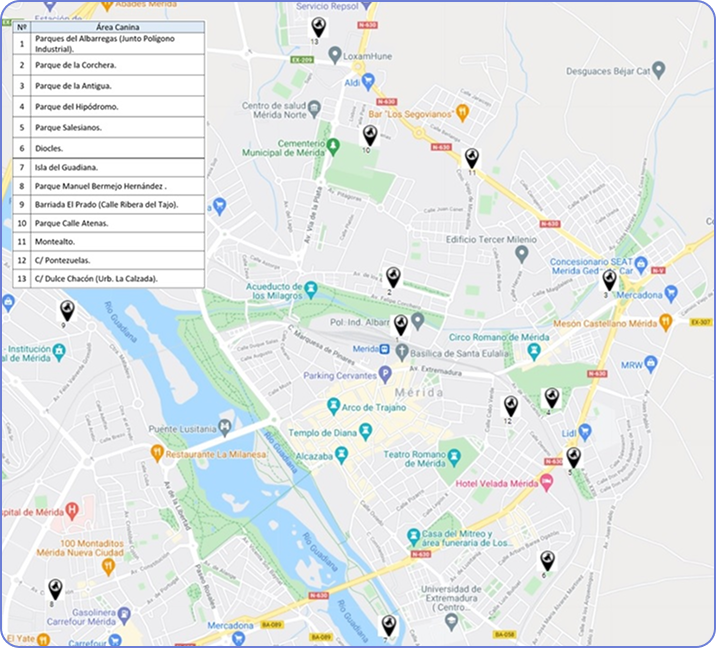The width and height of the screenshot is (716, 648).
Task: Select 'Parque Calle Atenas.' table row
Action: (109, 223)
